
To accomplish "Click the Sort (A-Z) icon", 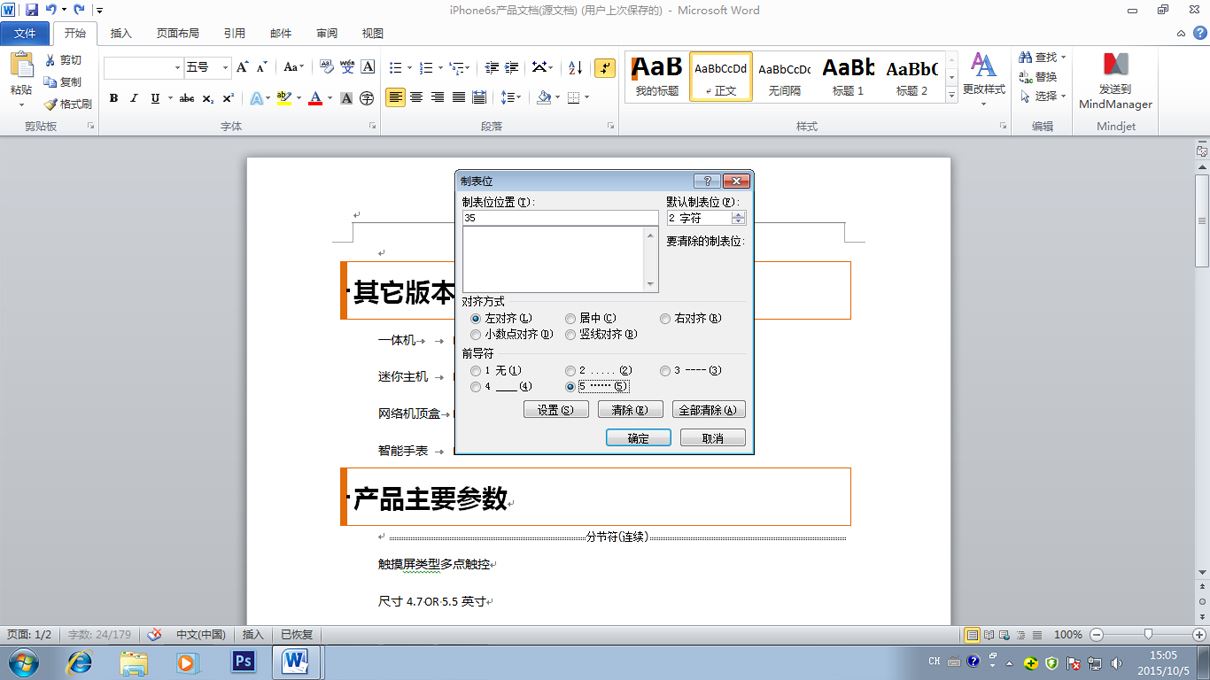I will coord(575,67).
